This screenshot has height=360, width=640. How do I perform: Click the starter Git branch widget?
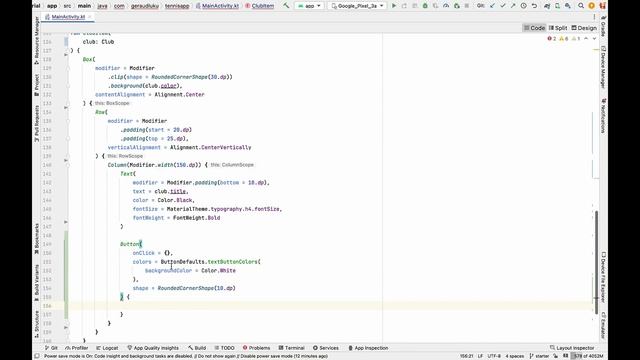pyautogui.click(x=539, y=356)
